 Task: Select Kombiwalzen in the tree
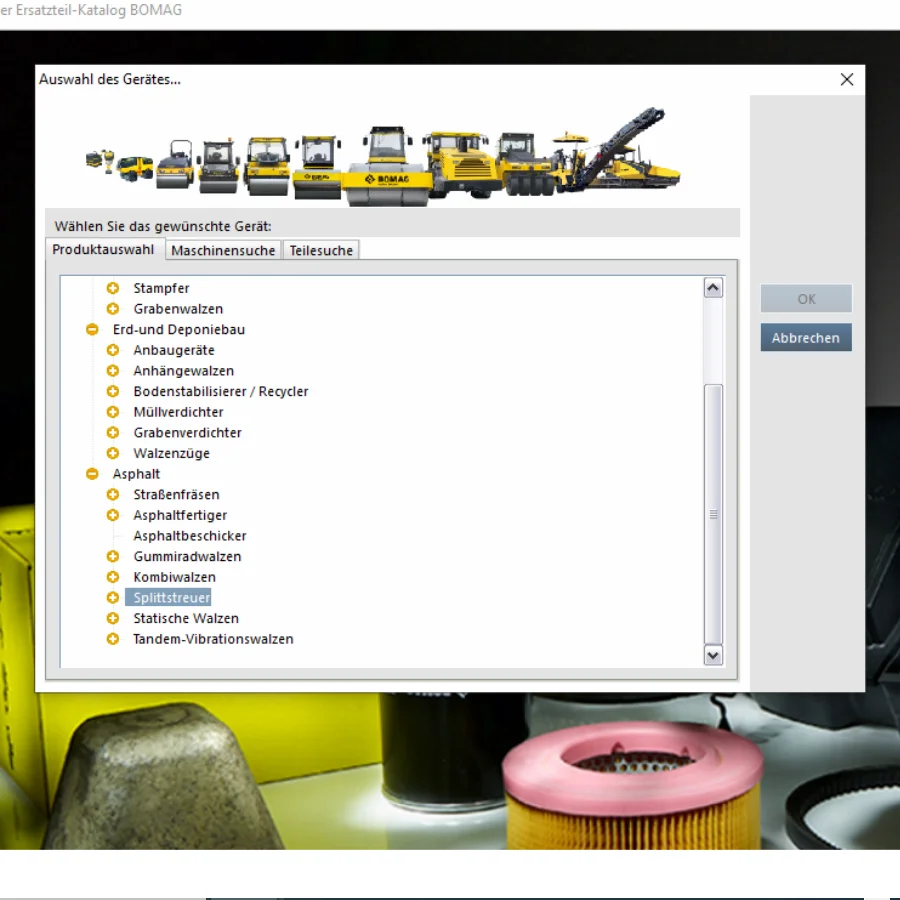coord(174,577)
